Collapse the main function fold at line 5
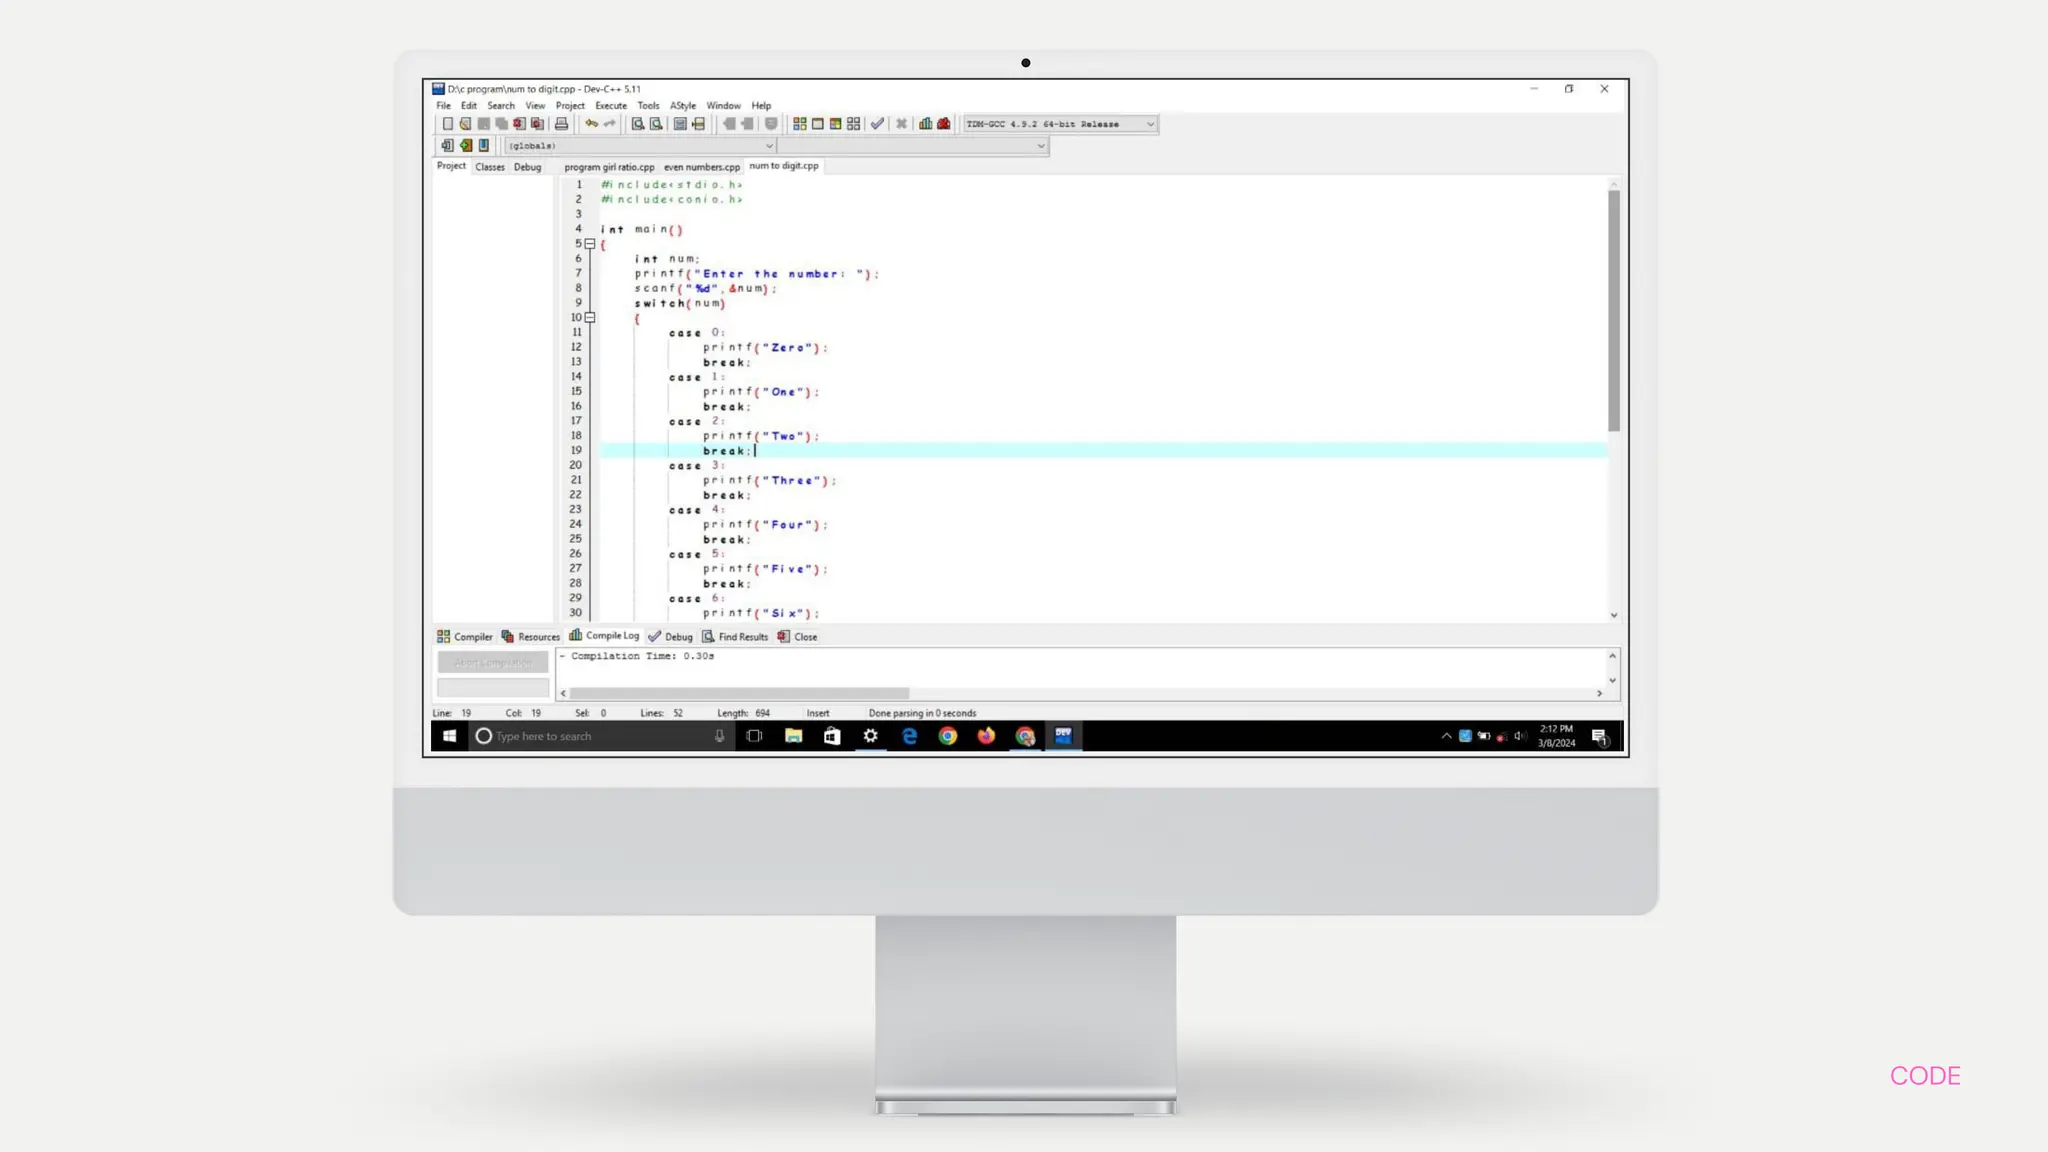The height and width of the screenshot is (1152, 2048). [590, 244]
